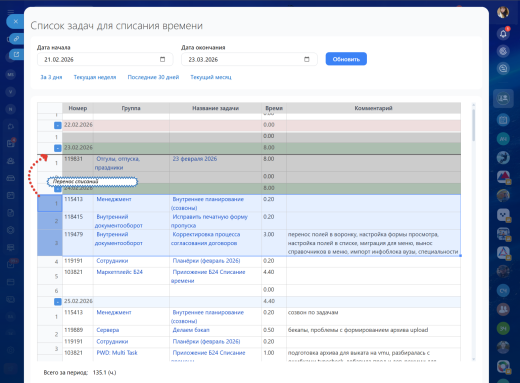520x383 pixels.
Task: Open the 'Корректировка процесса согласования договоров' task
Action: pyautogui.click(x=206, y=239)
